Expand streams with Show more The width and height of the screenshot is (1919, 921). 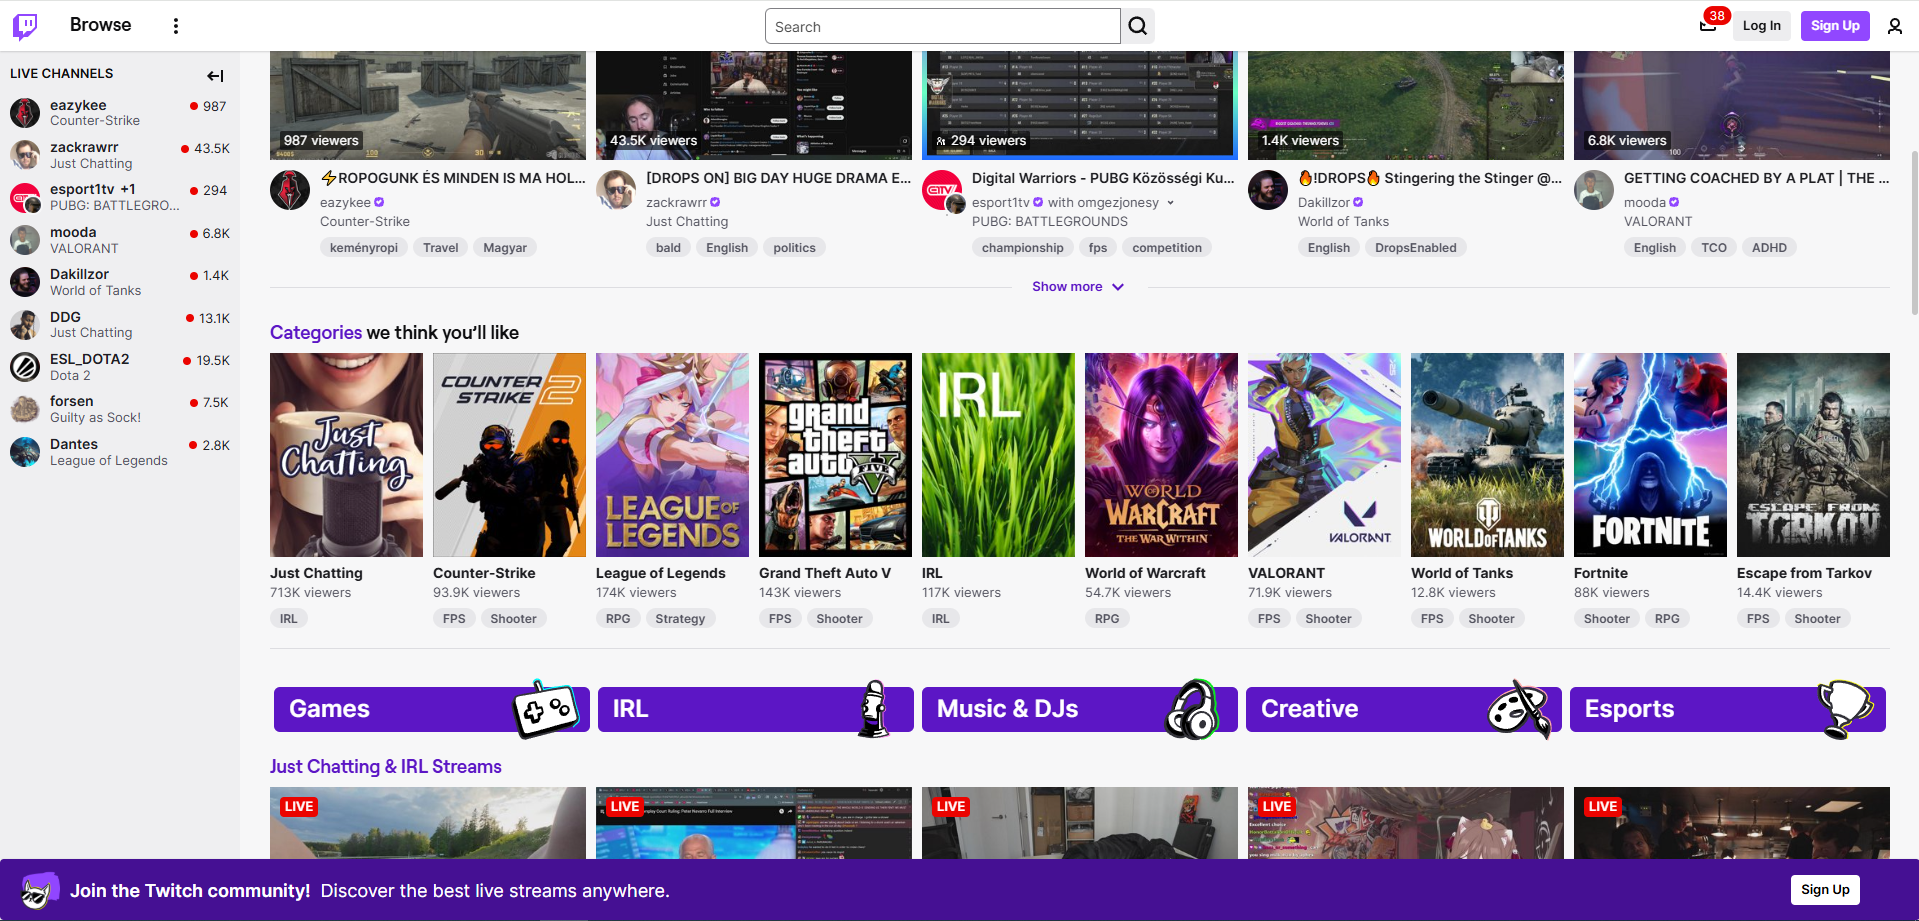1079,287
